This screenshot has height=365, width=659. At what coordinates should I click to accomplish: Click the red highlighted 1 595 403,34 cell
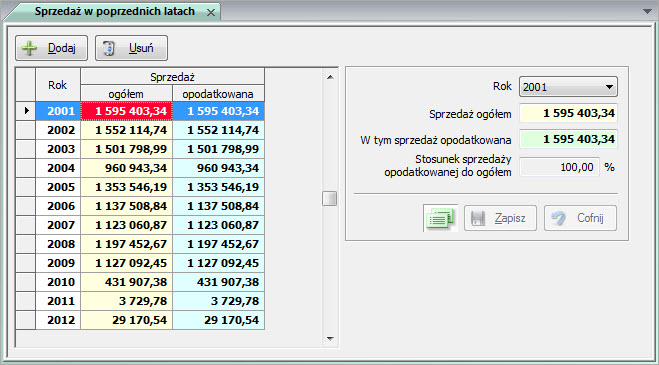[x=127, y=111]
